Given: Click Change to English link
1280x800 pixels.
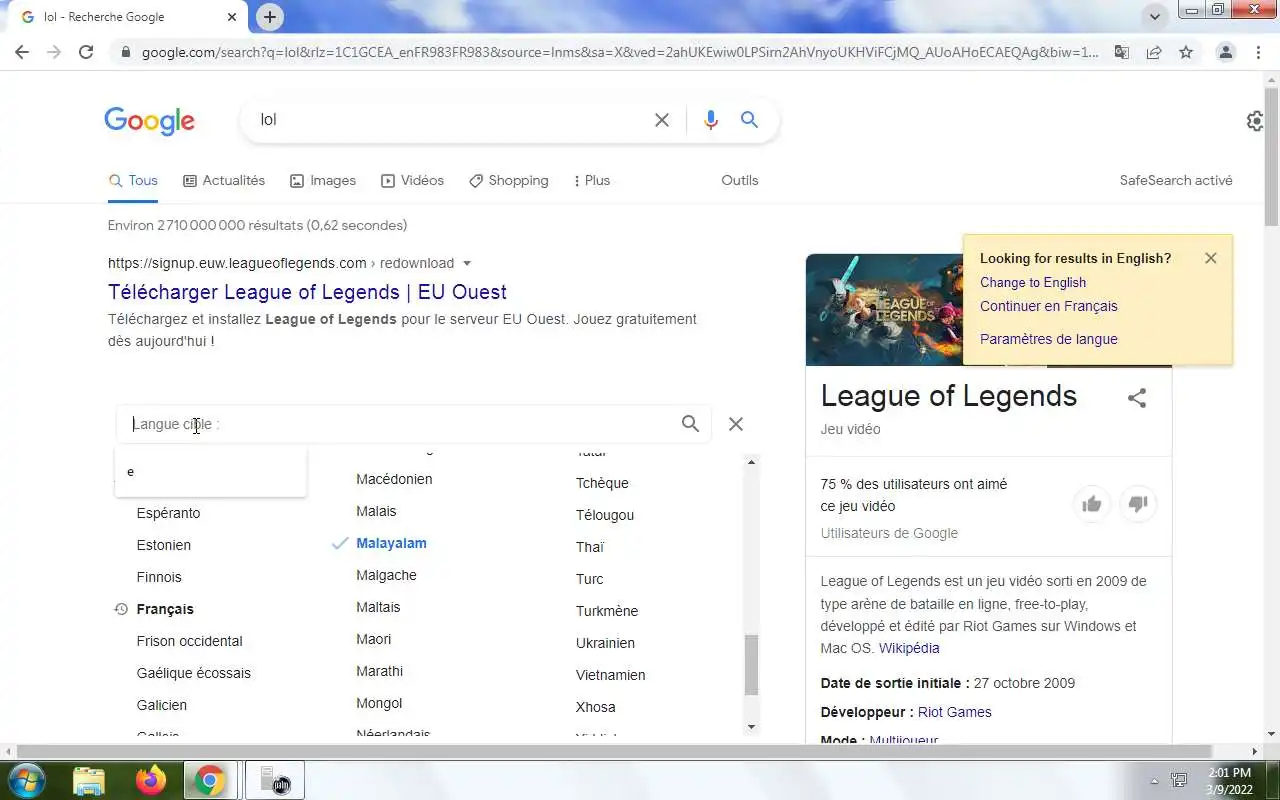Looking at the screenshot, I should pos(1033,283).
